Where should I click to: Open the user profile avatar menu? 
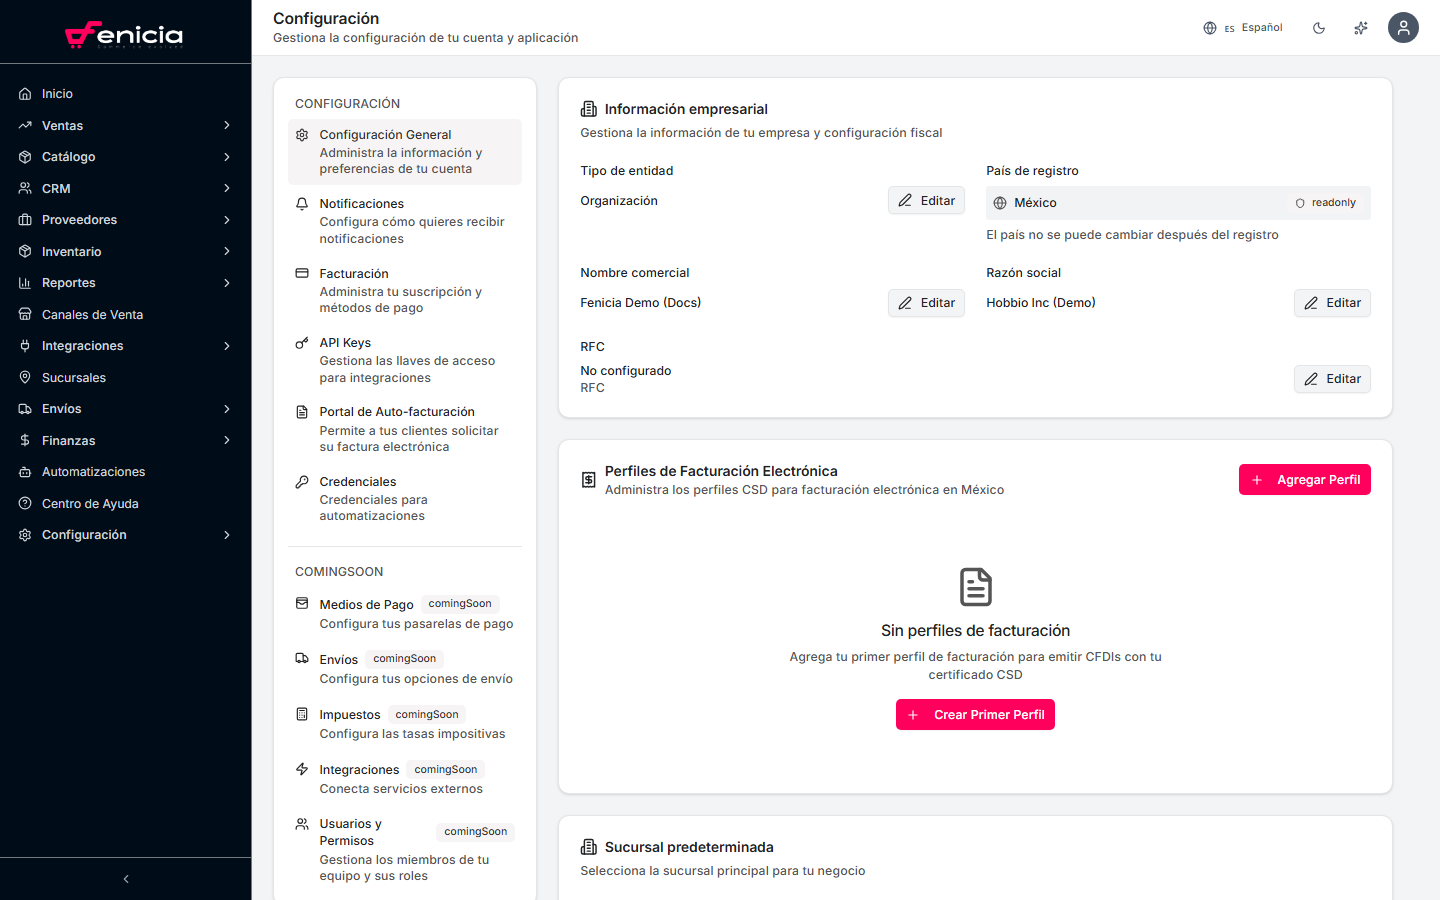[1403, 27]
